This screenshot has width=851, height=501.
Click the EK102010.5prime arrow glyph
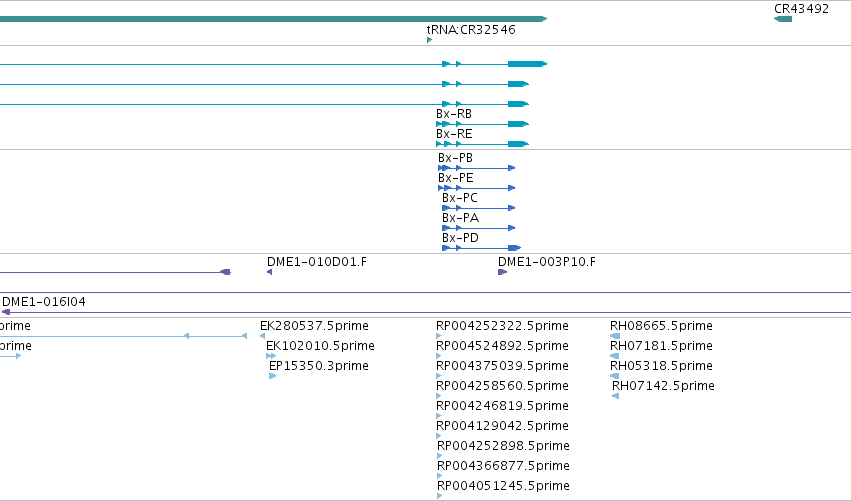(271, 356)
